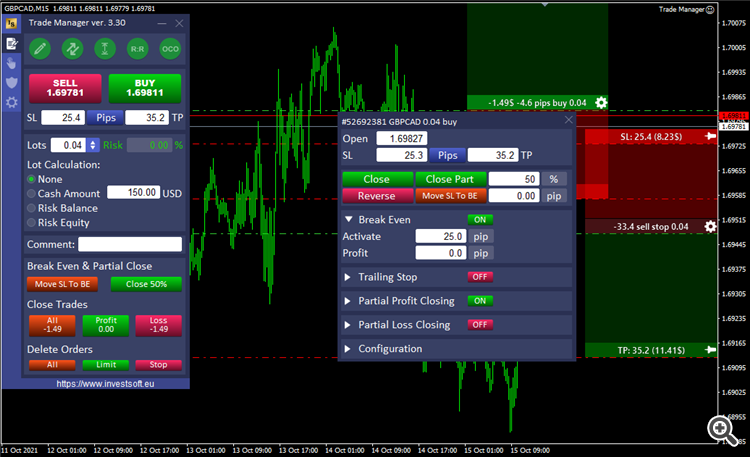Screen dimensions: 750x457
Task: Click the Close Part 50 percent field
Action: coord(514,179)
